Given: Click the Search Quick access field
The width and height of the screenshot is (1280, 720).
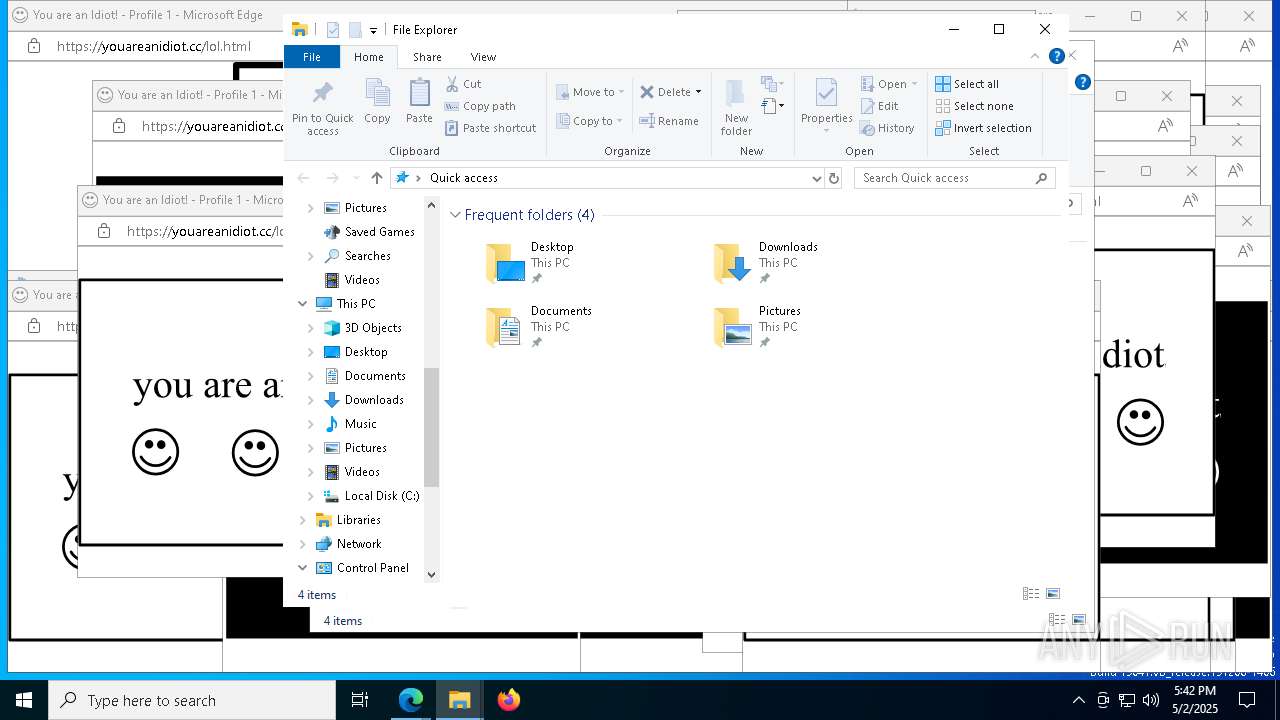Looking at the screenshot, I should [x=955, y=178].
